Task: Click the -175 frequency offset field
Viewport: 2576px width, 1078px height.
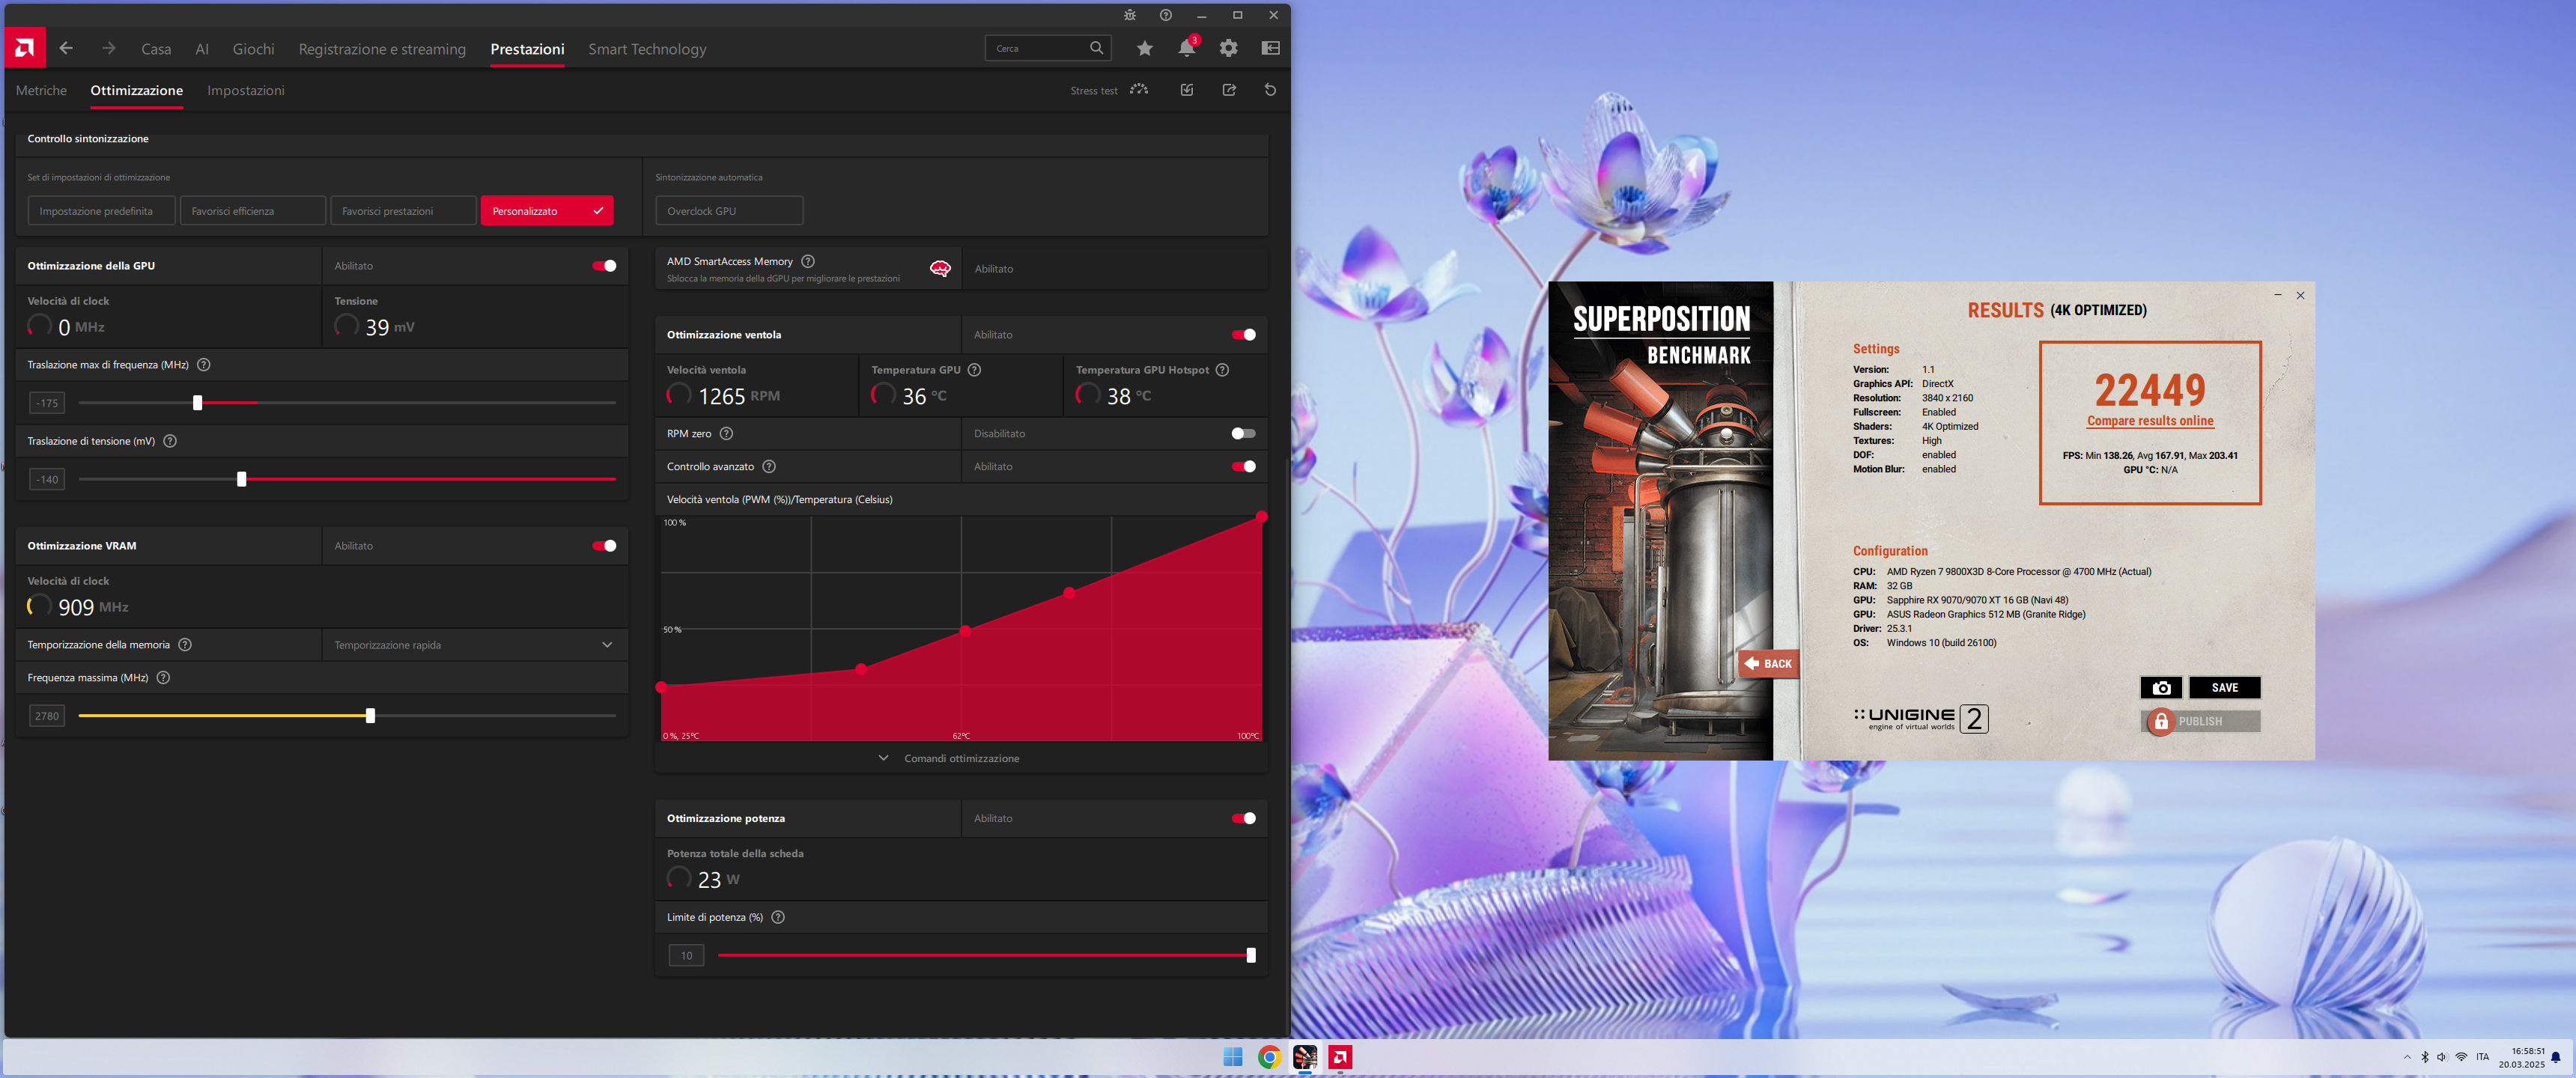Action: (x=47, y=403)
